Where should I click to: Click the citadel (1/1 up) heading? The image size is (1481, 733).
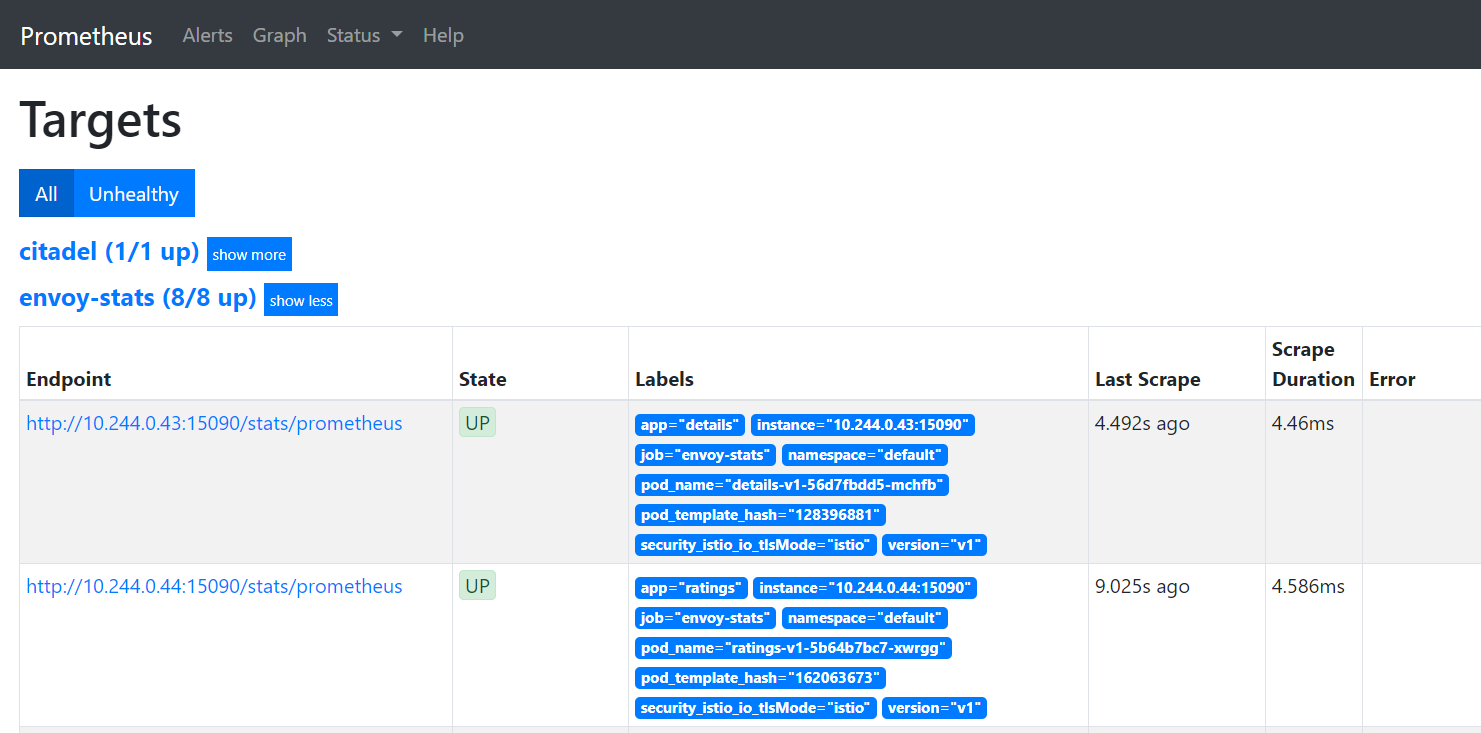tap(109, 251)
